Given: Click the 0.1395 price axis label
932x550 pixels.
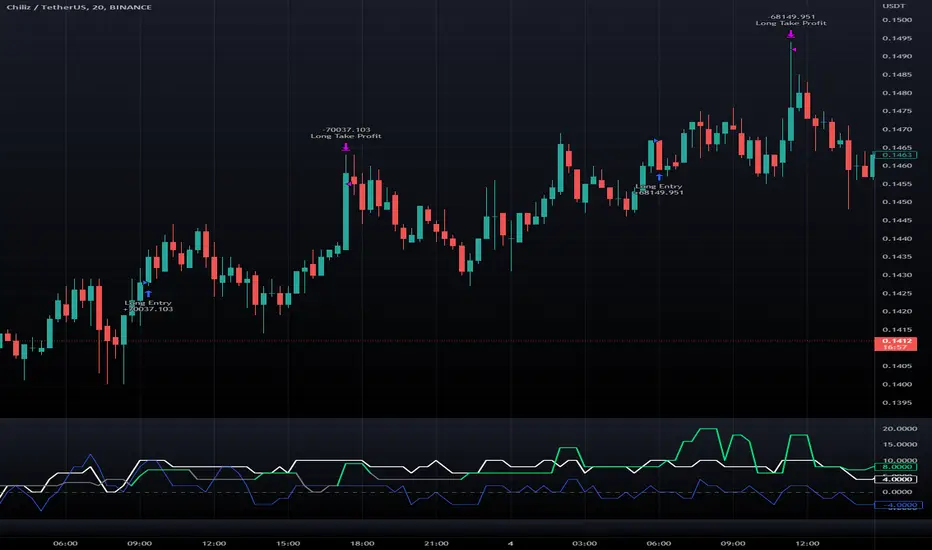Looking at the screenshot, I should tap(897, 403).
